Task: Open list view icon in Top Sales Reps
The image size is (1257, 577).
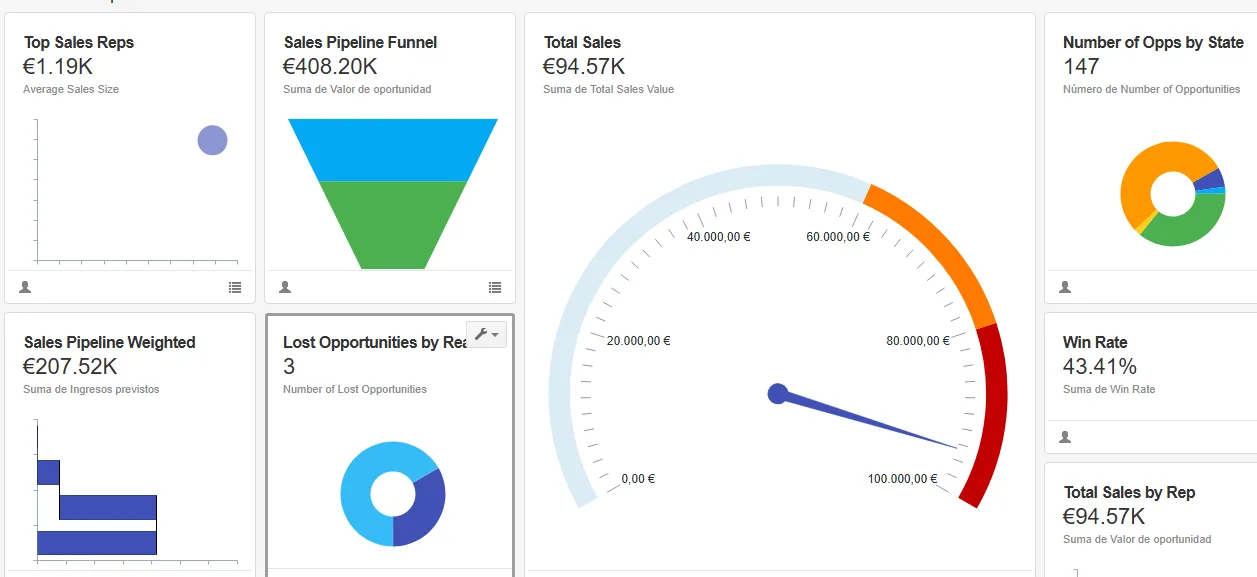Action: click(x=235, y=287)
